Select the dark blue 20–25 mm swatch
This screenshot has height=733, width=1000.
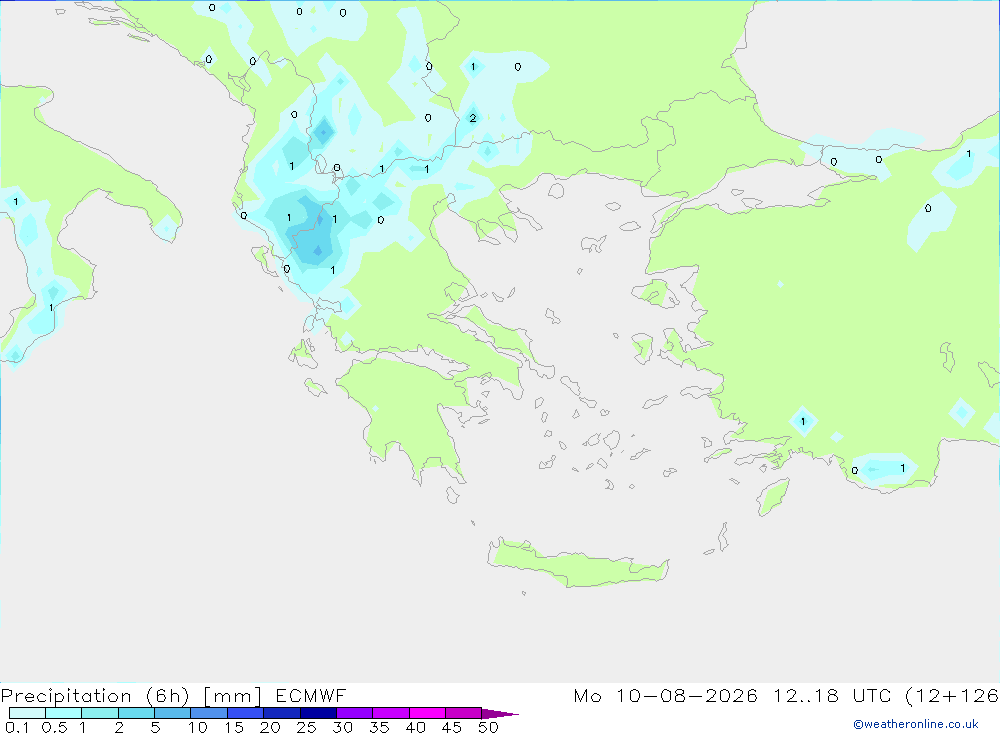tap(281, 713)
